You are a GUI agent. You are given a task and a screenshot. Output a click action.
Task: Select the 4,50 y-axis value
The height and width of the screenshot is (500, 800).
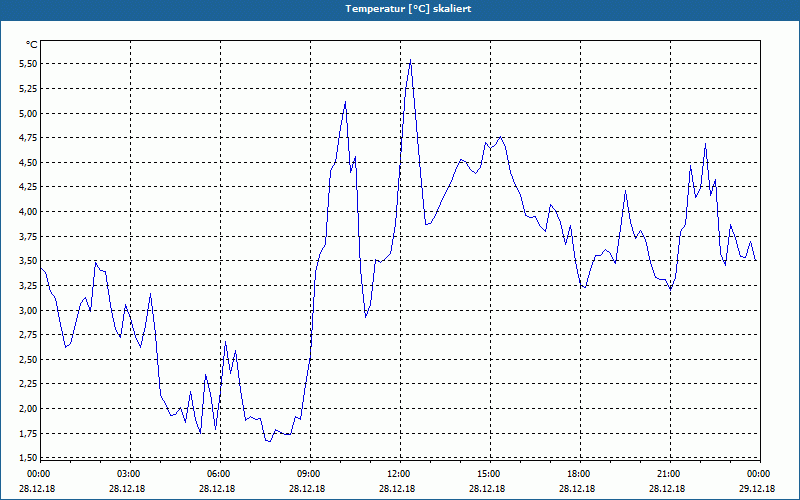pyautogui.click(x=28, y=163)
